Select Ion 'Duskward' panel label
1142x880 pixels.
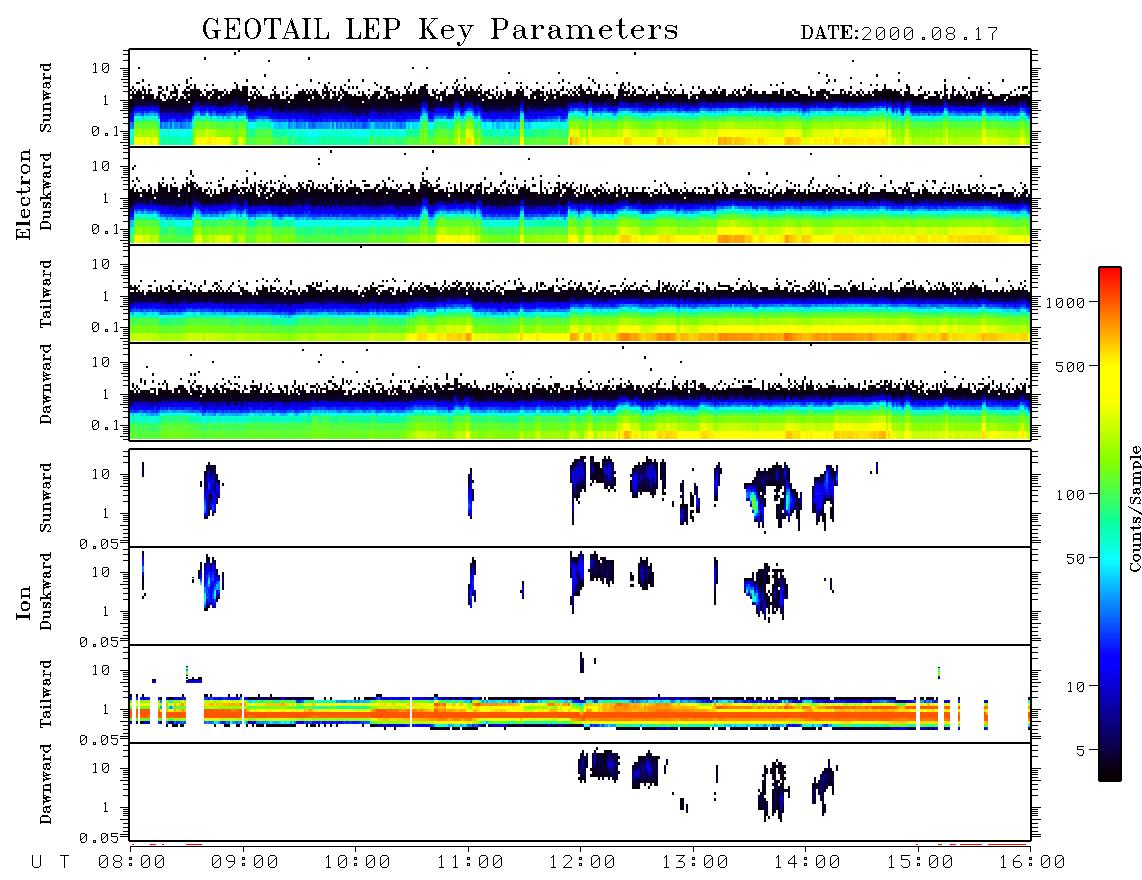tap(46, 591)
